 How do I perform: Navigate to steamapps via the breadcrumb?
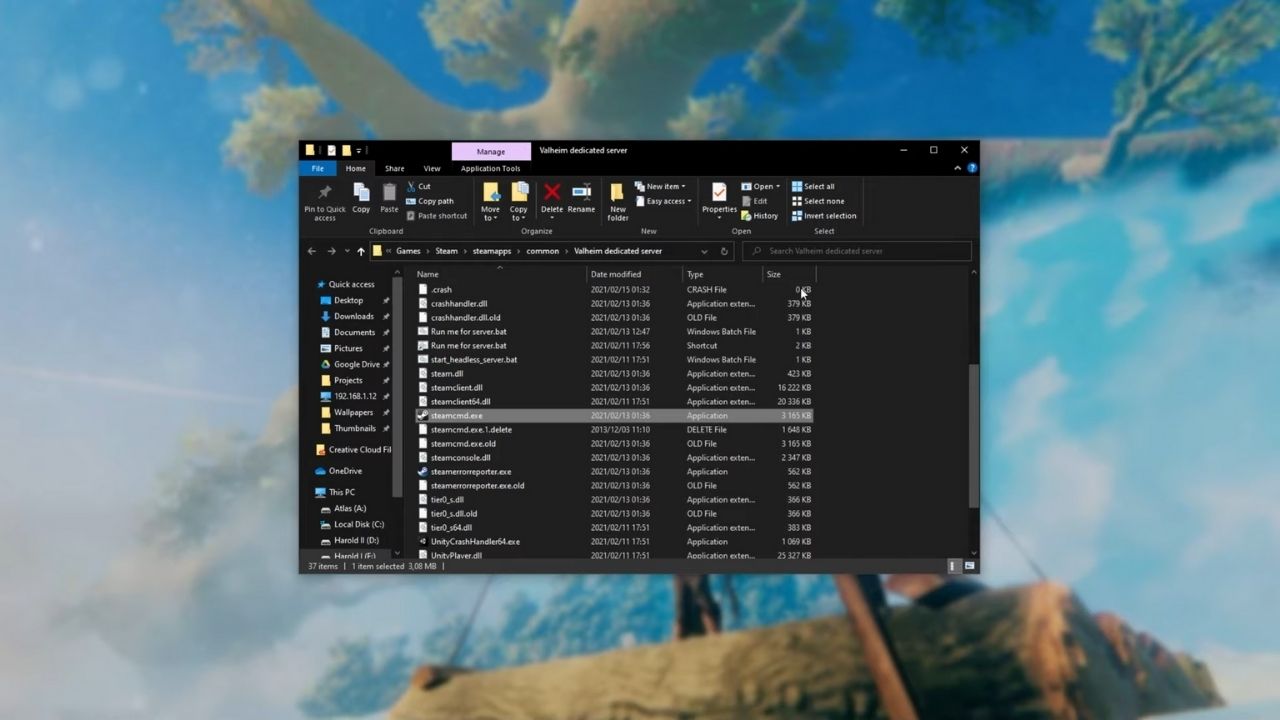491,251
